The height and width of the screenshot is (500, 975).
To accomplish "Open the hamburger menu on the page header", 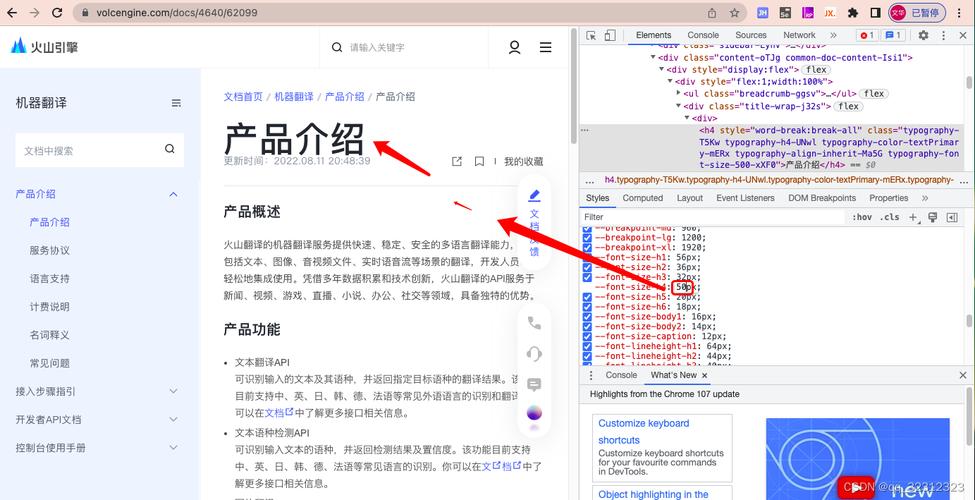I will click(545, 47).
